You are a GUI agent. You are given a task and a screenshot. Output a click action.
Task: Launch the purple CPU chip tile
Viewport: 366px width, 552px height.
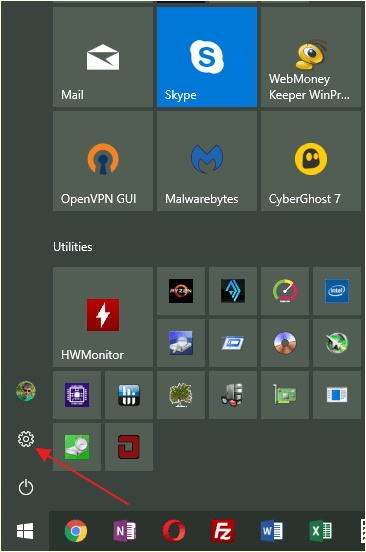(77, 395)
